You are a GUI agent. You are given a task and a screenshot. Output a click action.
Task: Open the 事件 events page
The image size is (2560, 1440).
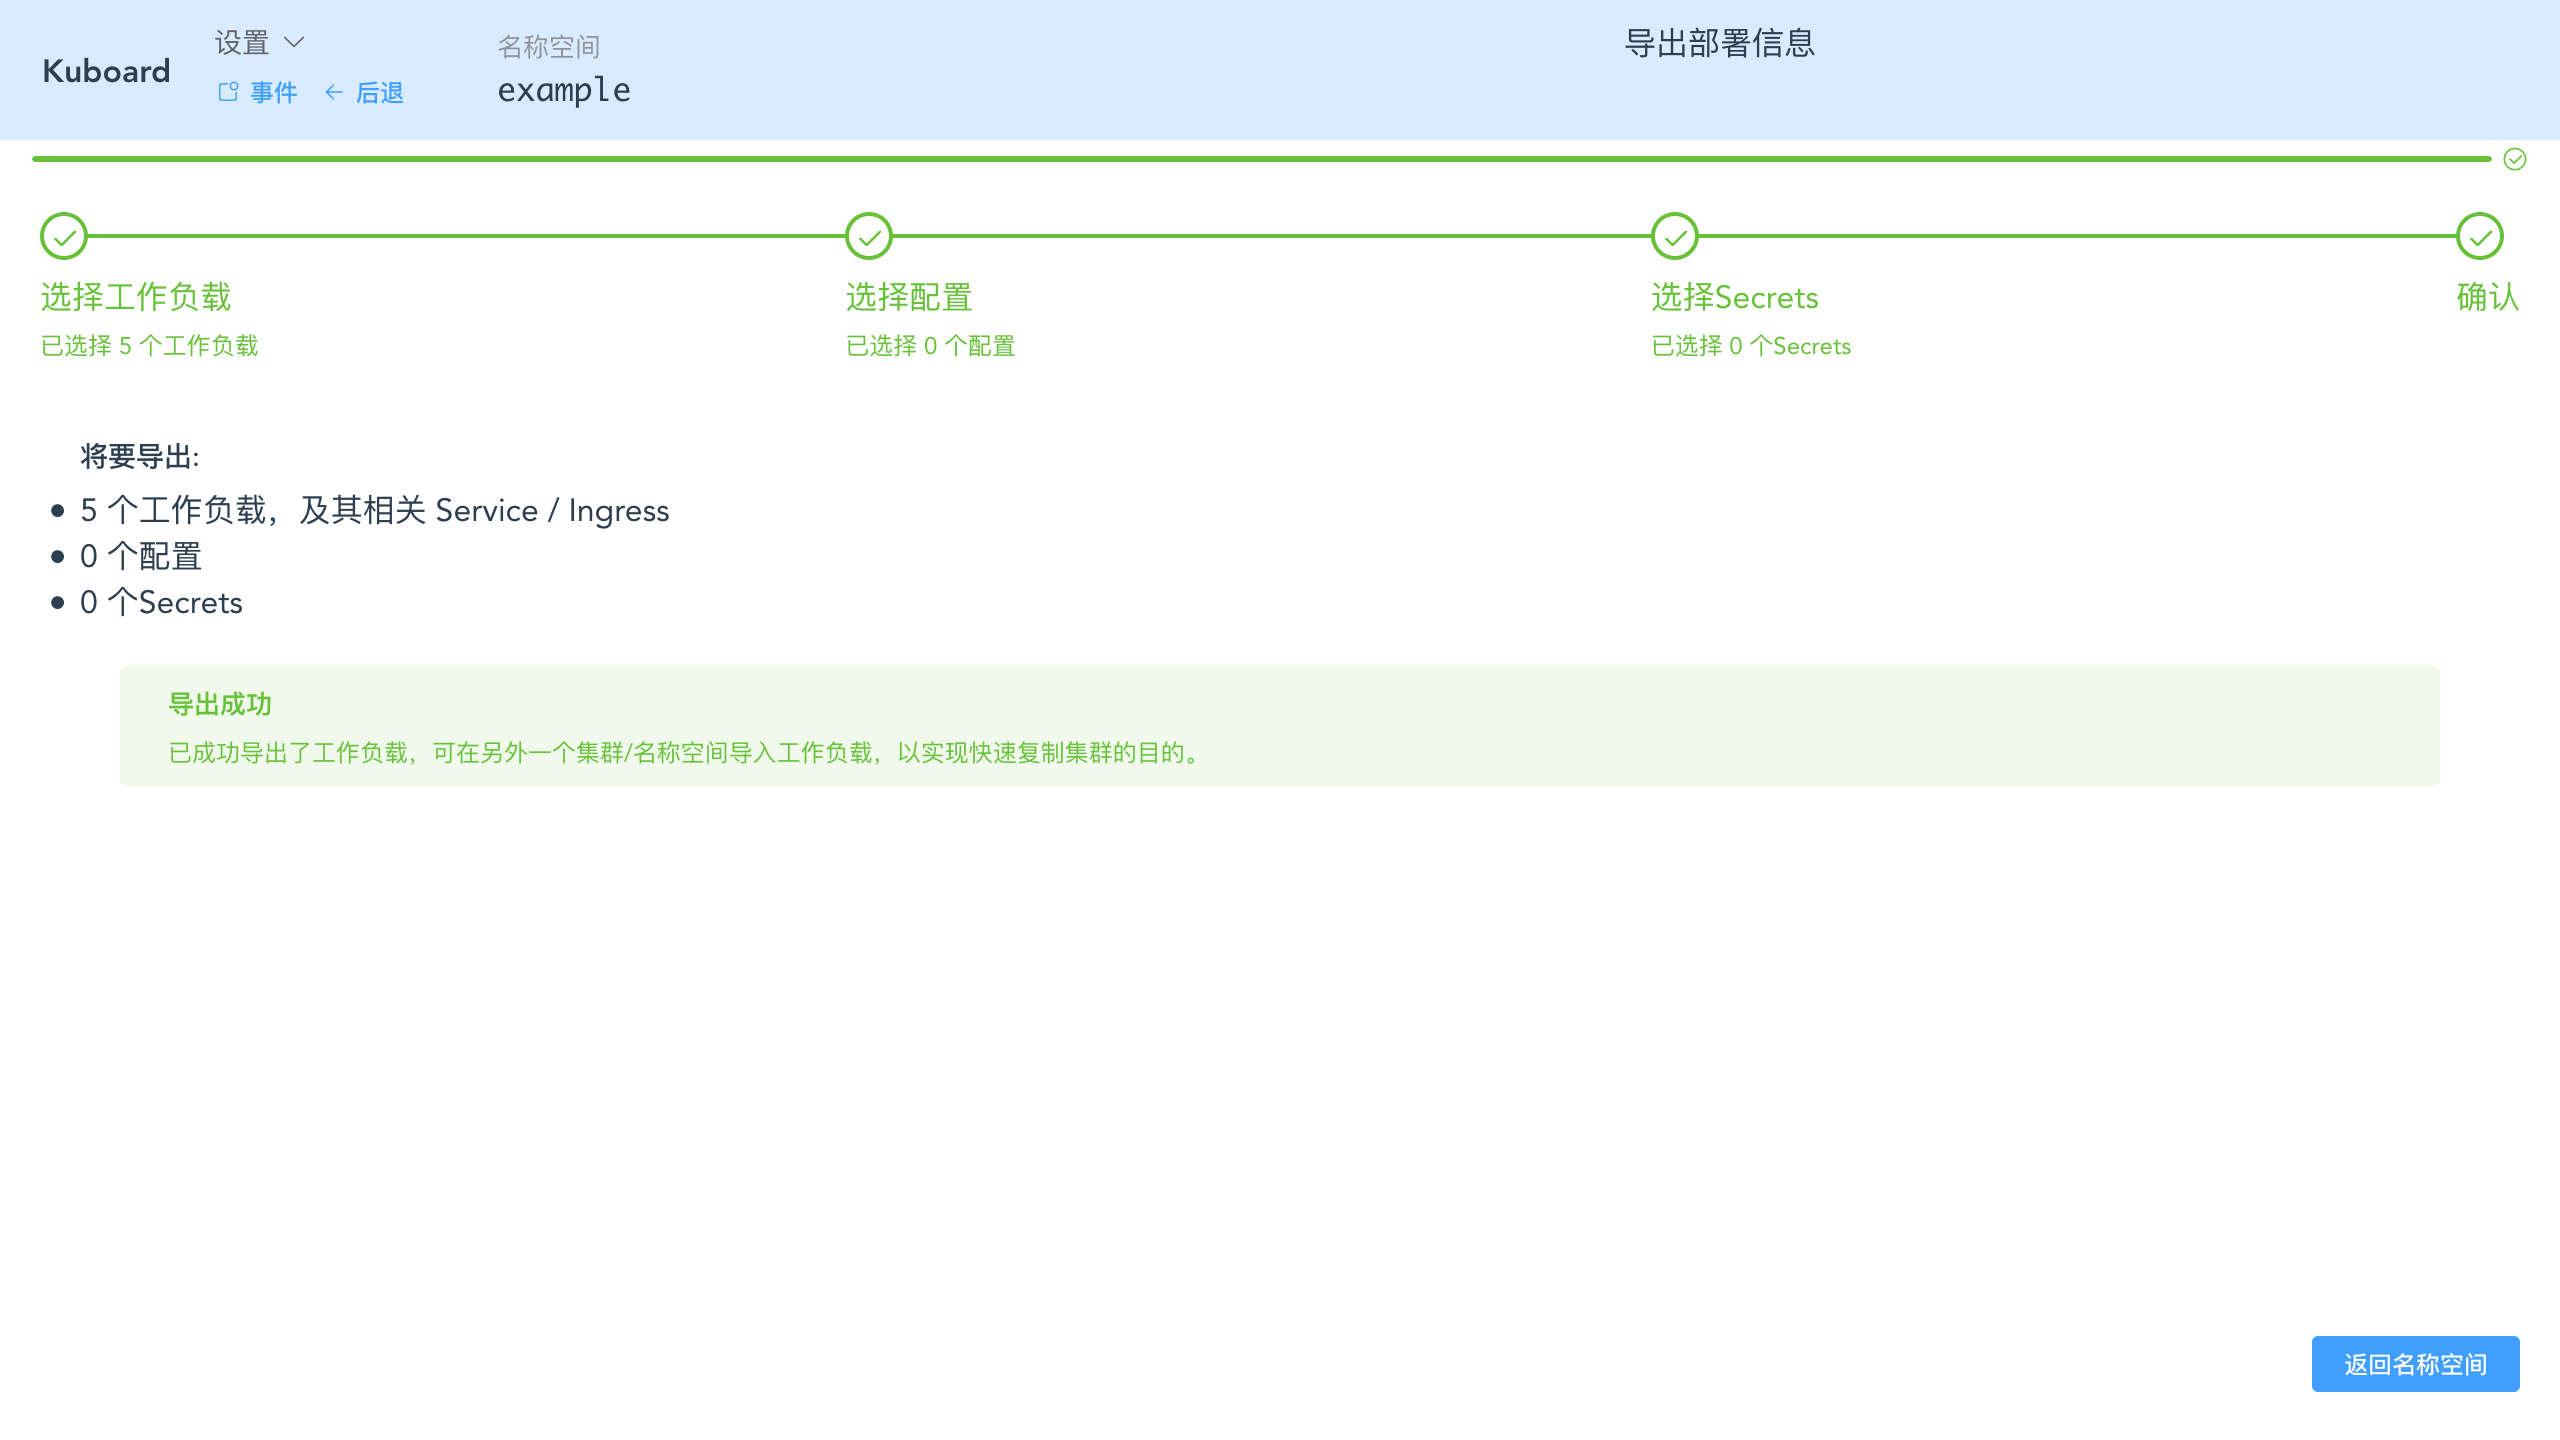click(x=272, y=92)
